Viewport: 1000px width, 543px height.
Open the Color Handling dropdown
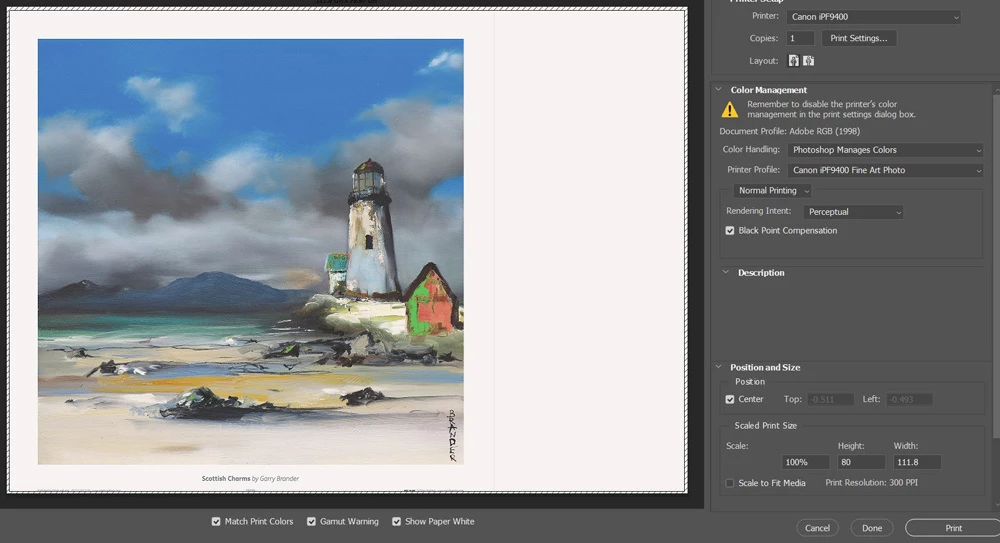885,150
